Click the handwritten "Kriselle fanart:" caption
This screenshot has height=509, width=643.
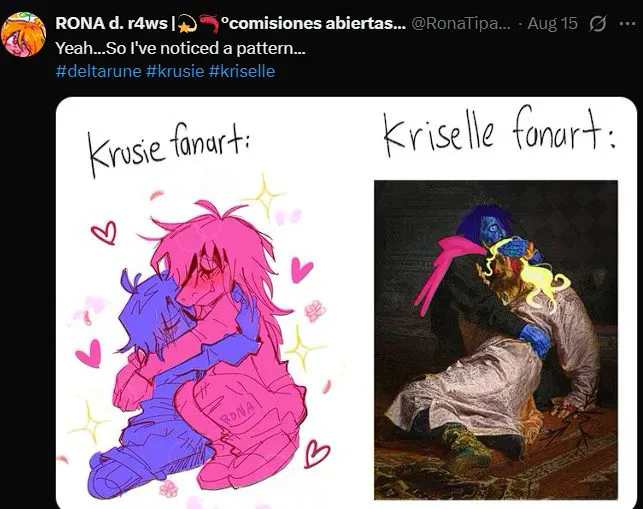pyautogui.click(x=499, y=131)
